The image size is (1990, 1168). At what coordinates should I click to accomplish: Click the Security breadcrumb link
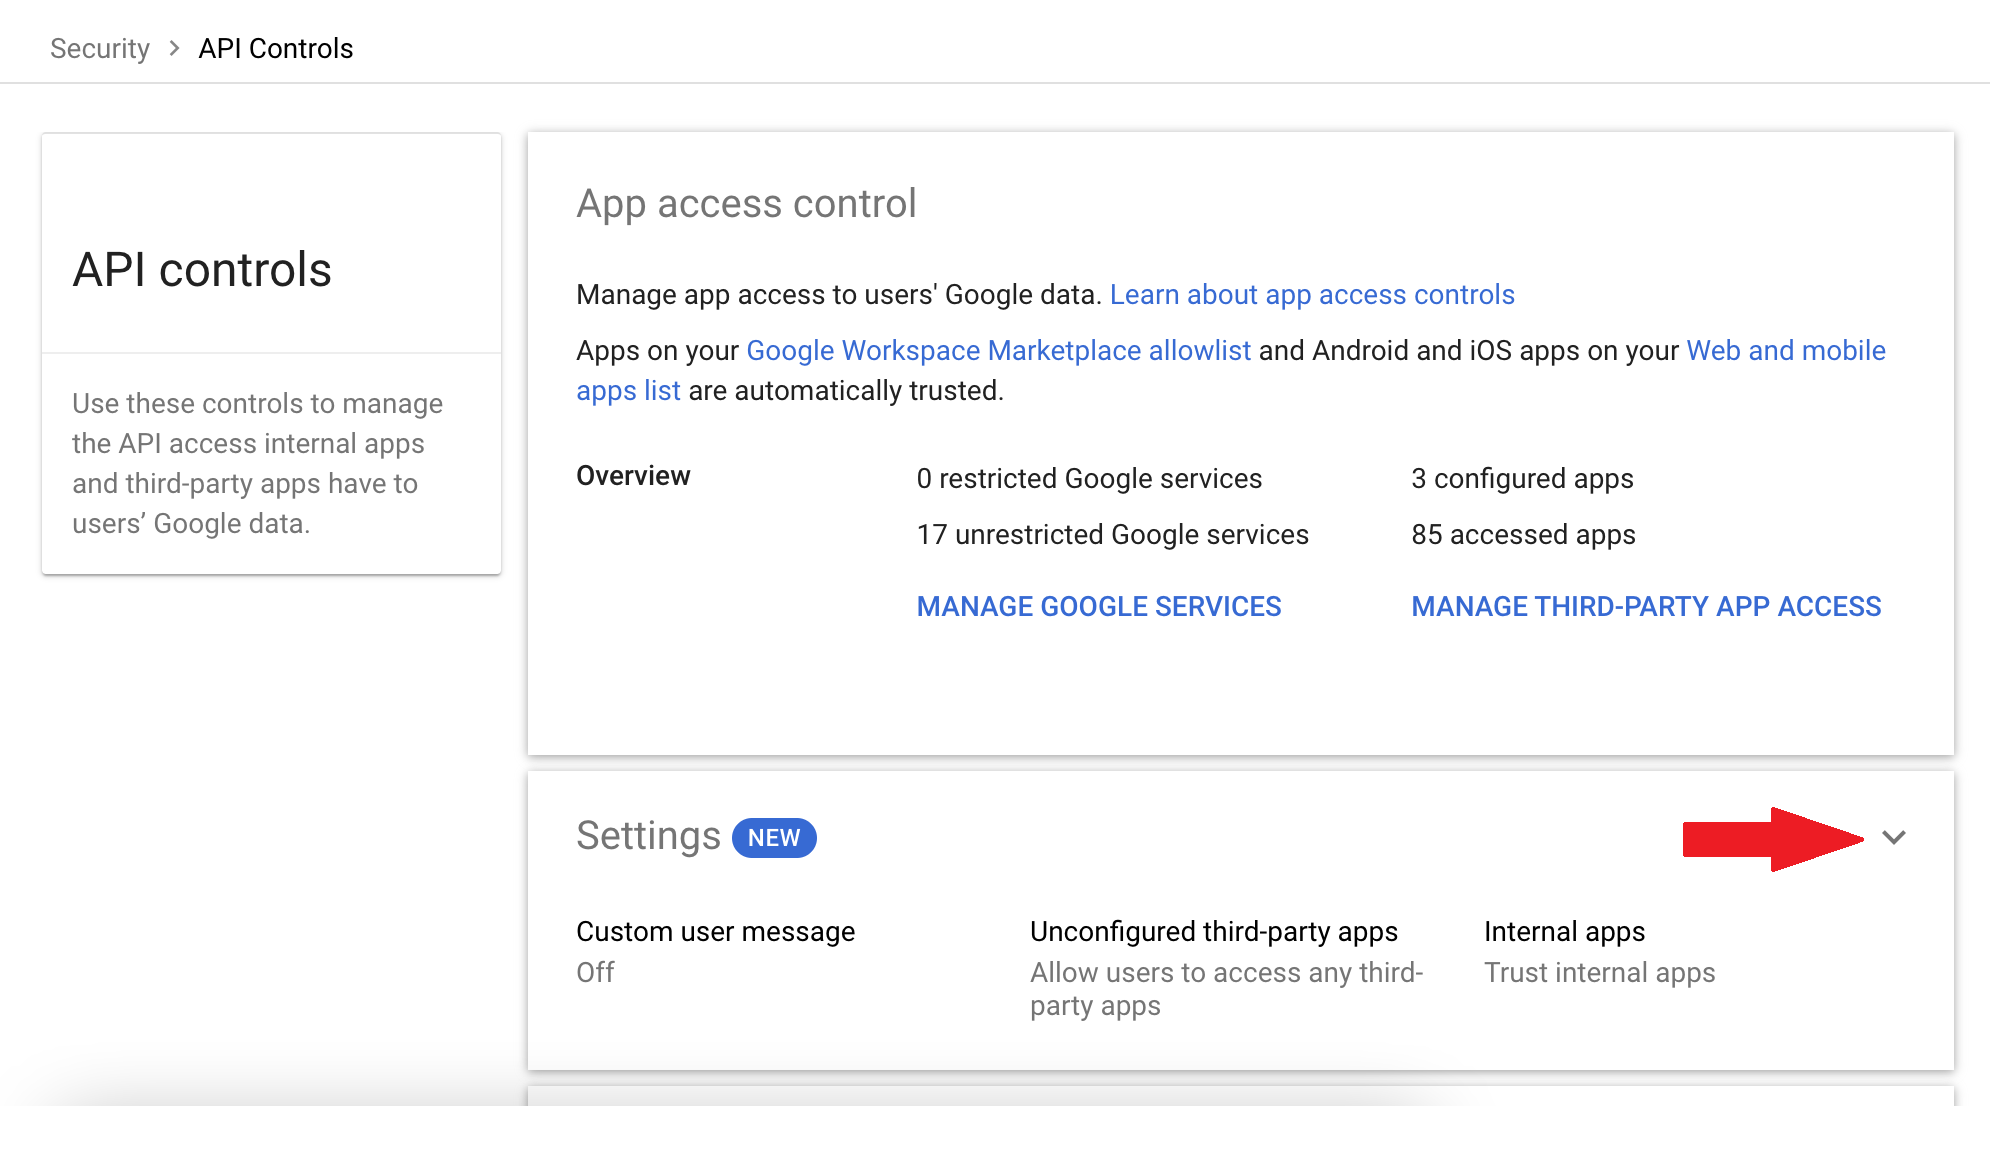[x=99, y=48]
